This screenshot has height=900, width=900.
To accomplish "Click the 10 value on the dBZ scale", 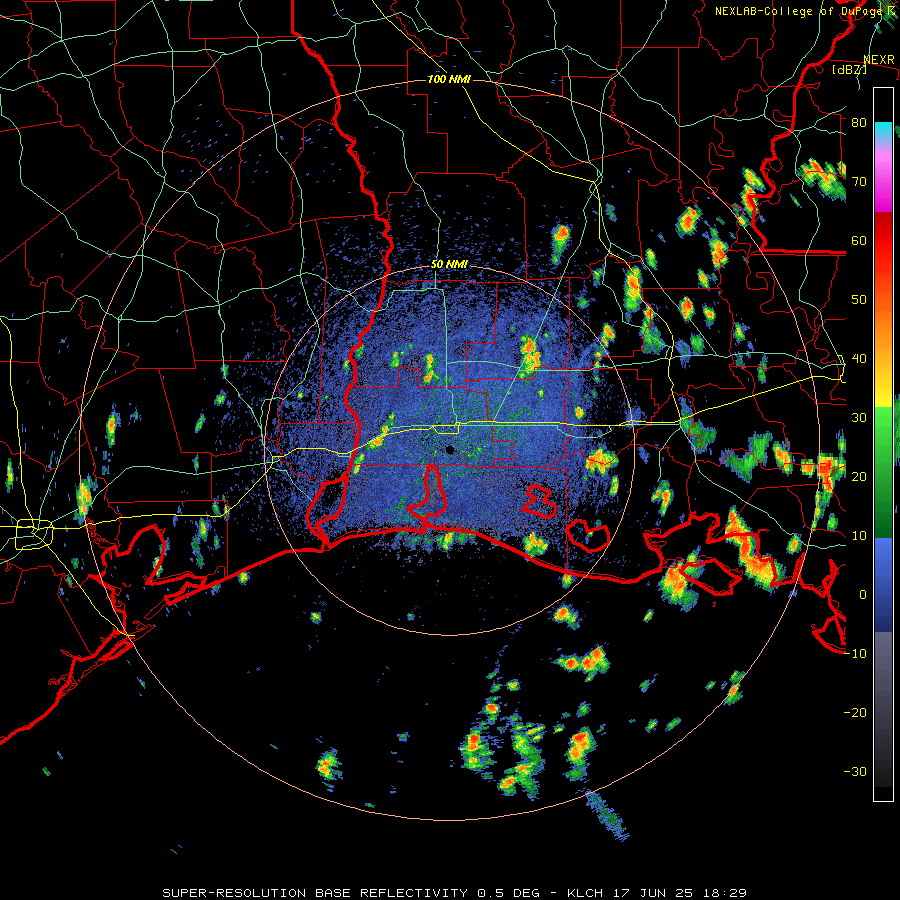I will click(x=859, y=536).
